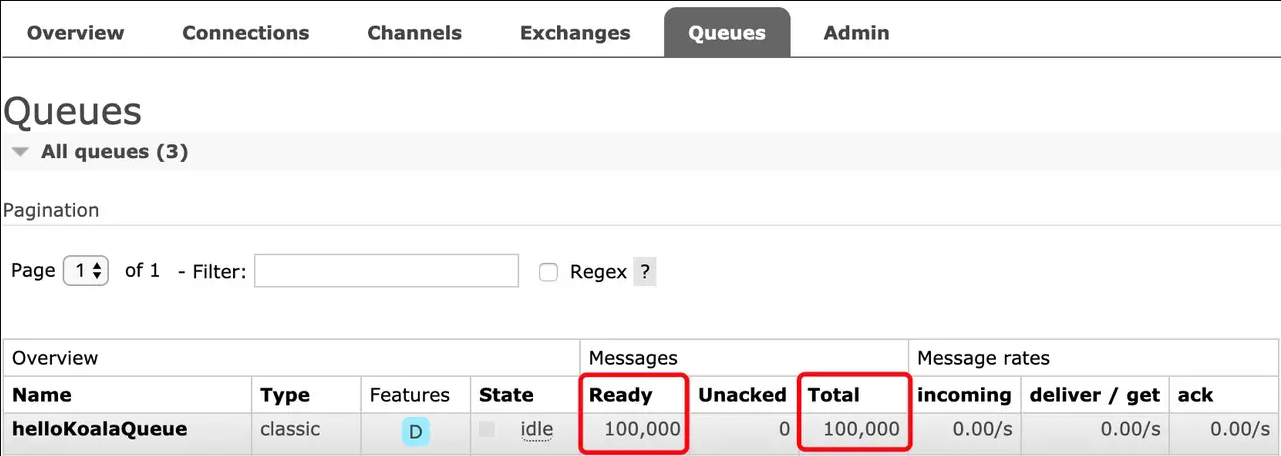Click the Regex help question mark
Image resolution: width=1281 pixels, height=456 pixels.
tap(645, 272)
